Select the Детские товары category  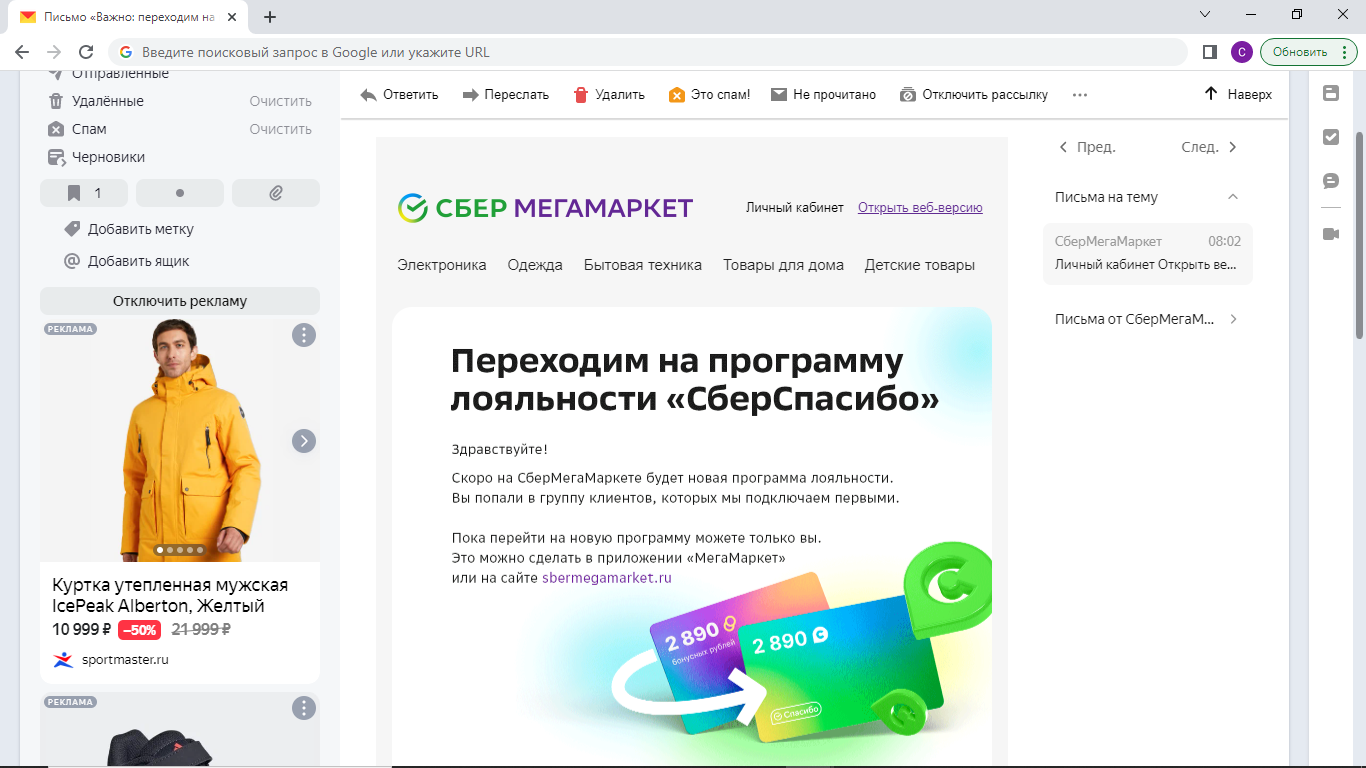point(920,265)
